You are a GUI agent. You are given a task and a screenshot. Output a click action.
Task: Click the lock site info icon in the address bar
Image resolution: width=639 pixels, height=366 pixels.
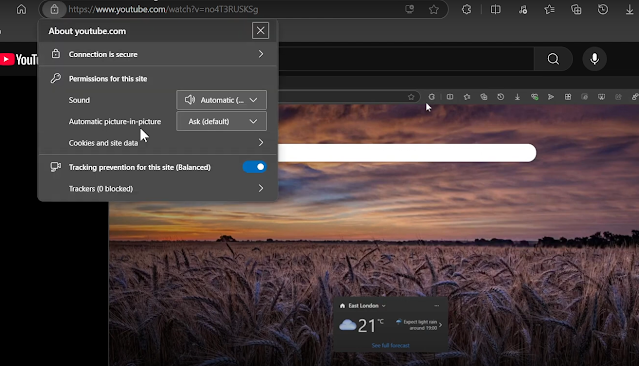[54, 9]
